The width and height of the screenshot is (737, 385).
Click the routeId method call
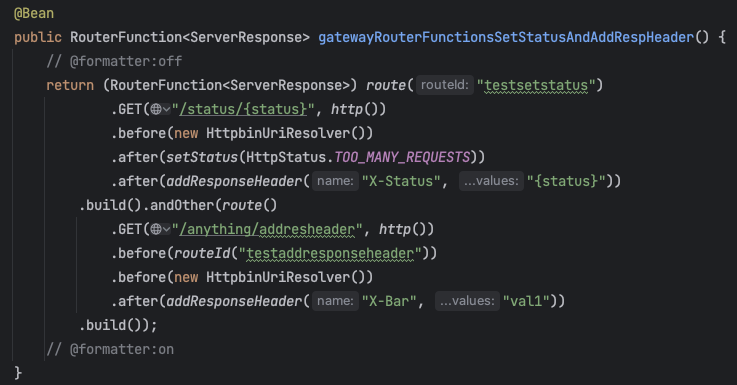(x=202, y=253)
